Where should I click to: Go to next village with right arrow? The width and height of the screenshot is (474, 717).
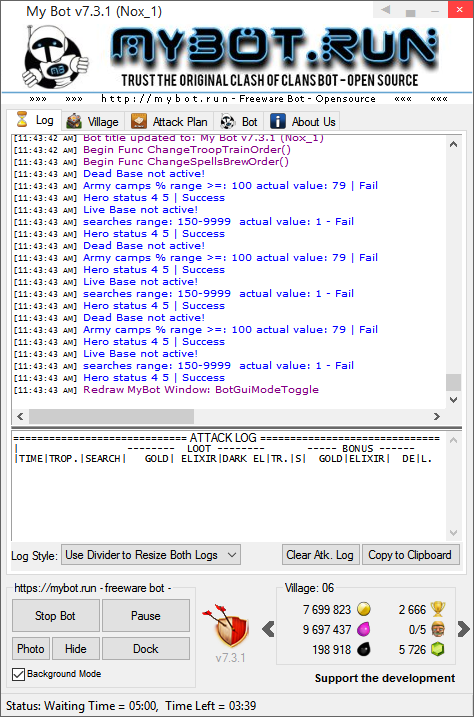click(x=463, y=629)
